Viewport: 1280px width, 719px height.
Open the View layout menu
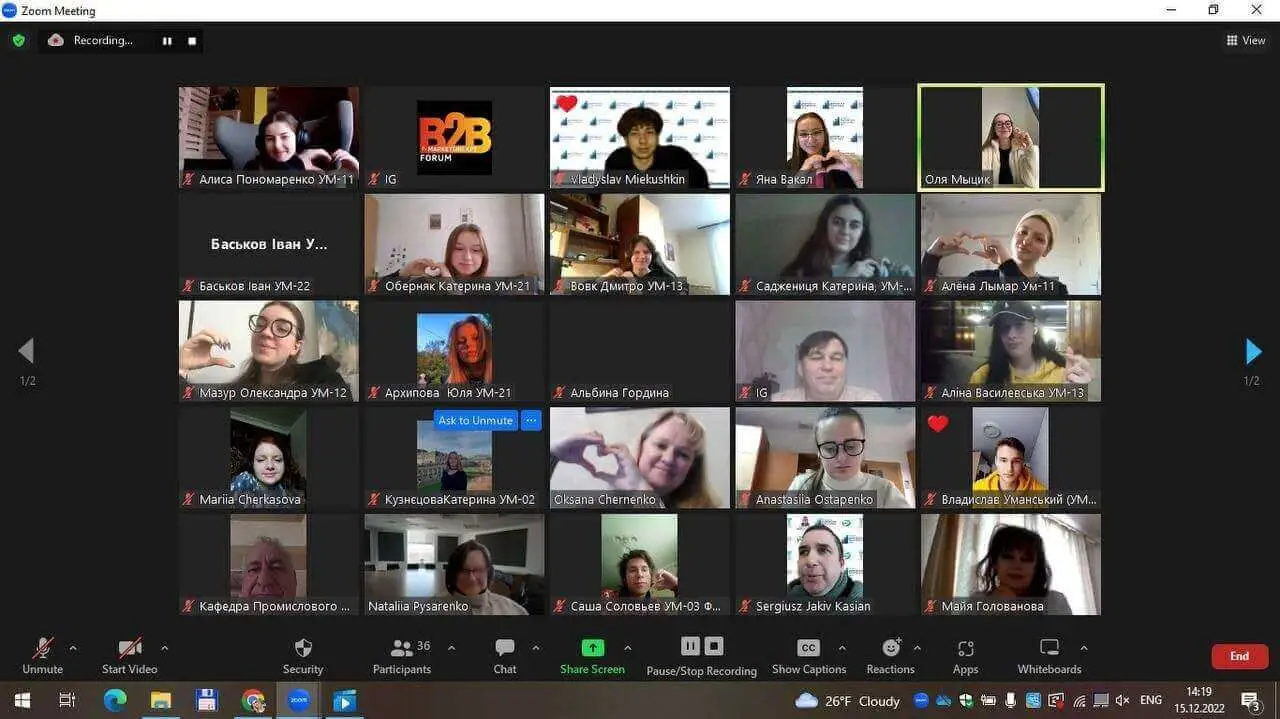[1246, 41]
